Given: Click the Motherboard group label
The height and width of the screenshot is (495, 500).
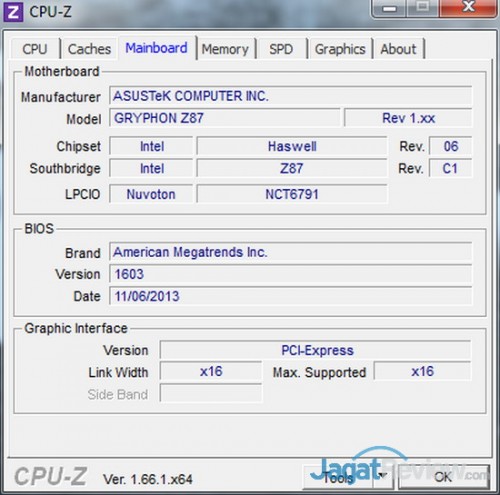Looking at the screenshot, I should pos(62,71).
